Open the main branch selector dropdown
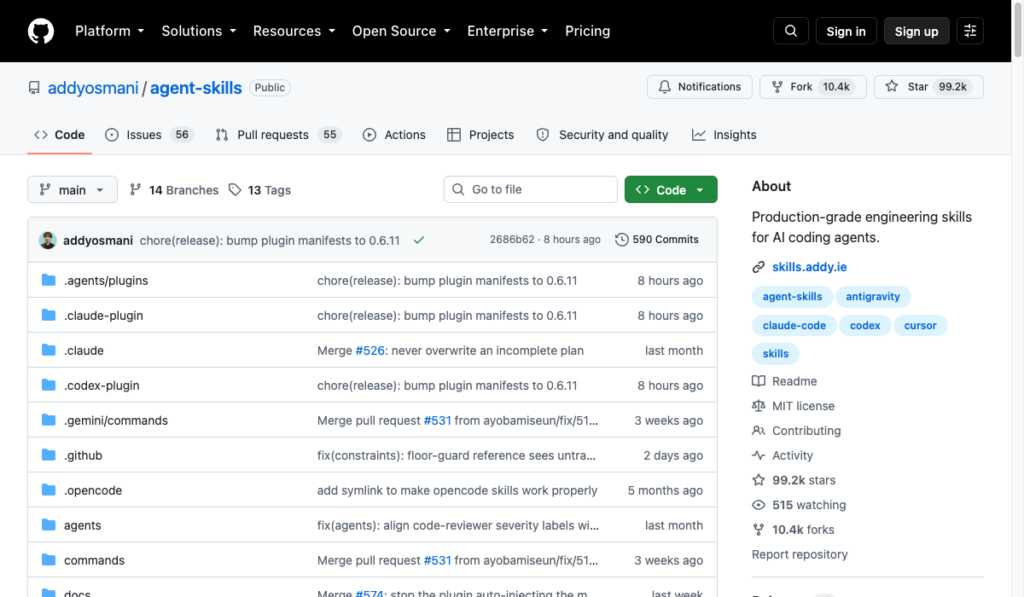This screenshot has width=1024, height=597. click(72, 189)
